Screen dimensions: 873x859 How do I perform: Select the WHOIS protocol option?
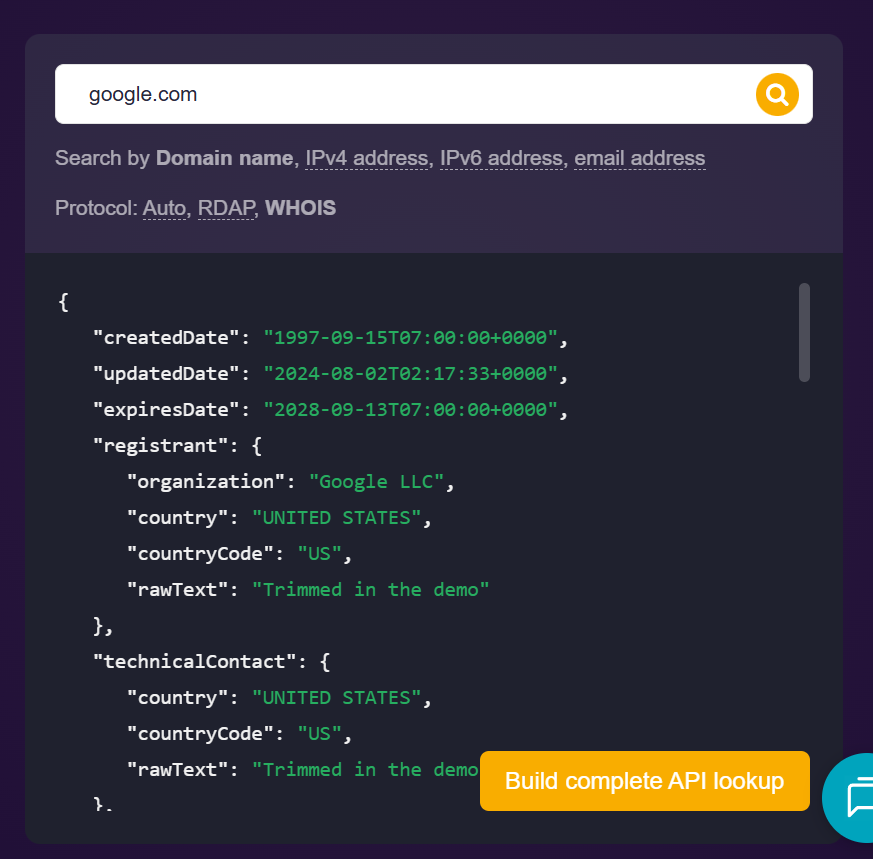pos(300,208)
